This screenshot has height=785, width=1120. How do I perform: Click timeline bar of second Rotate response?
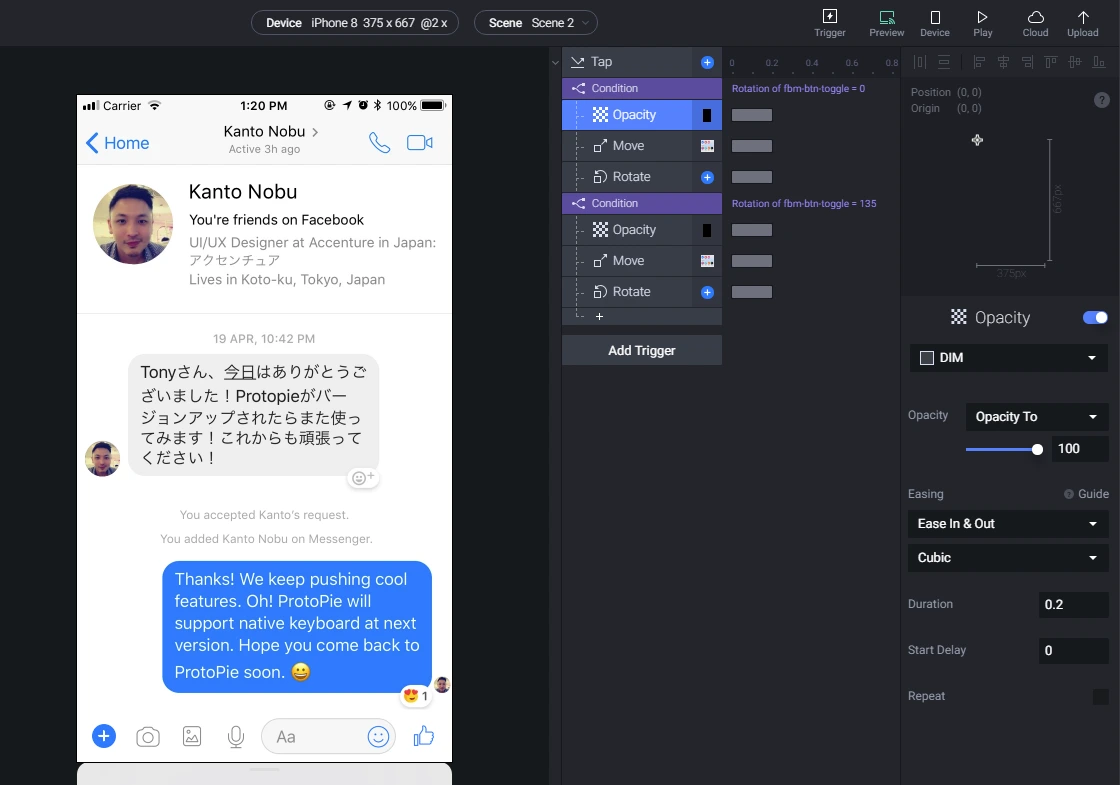(751, 291)
